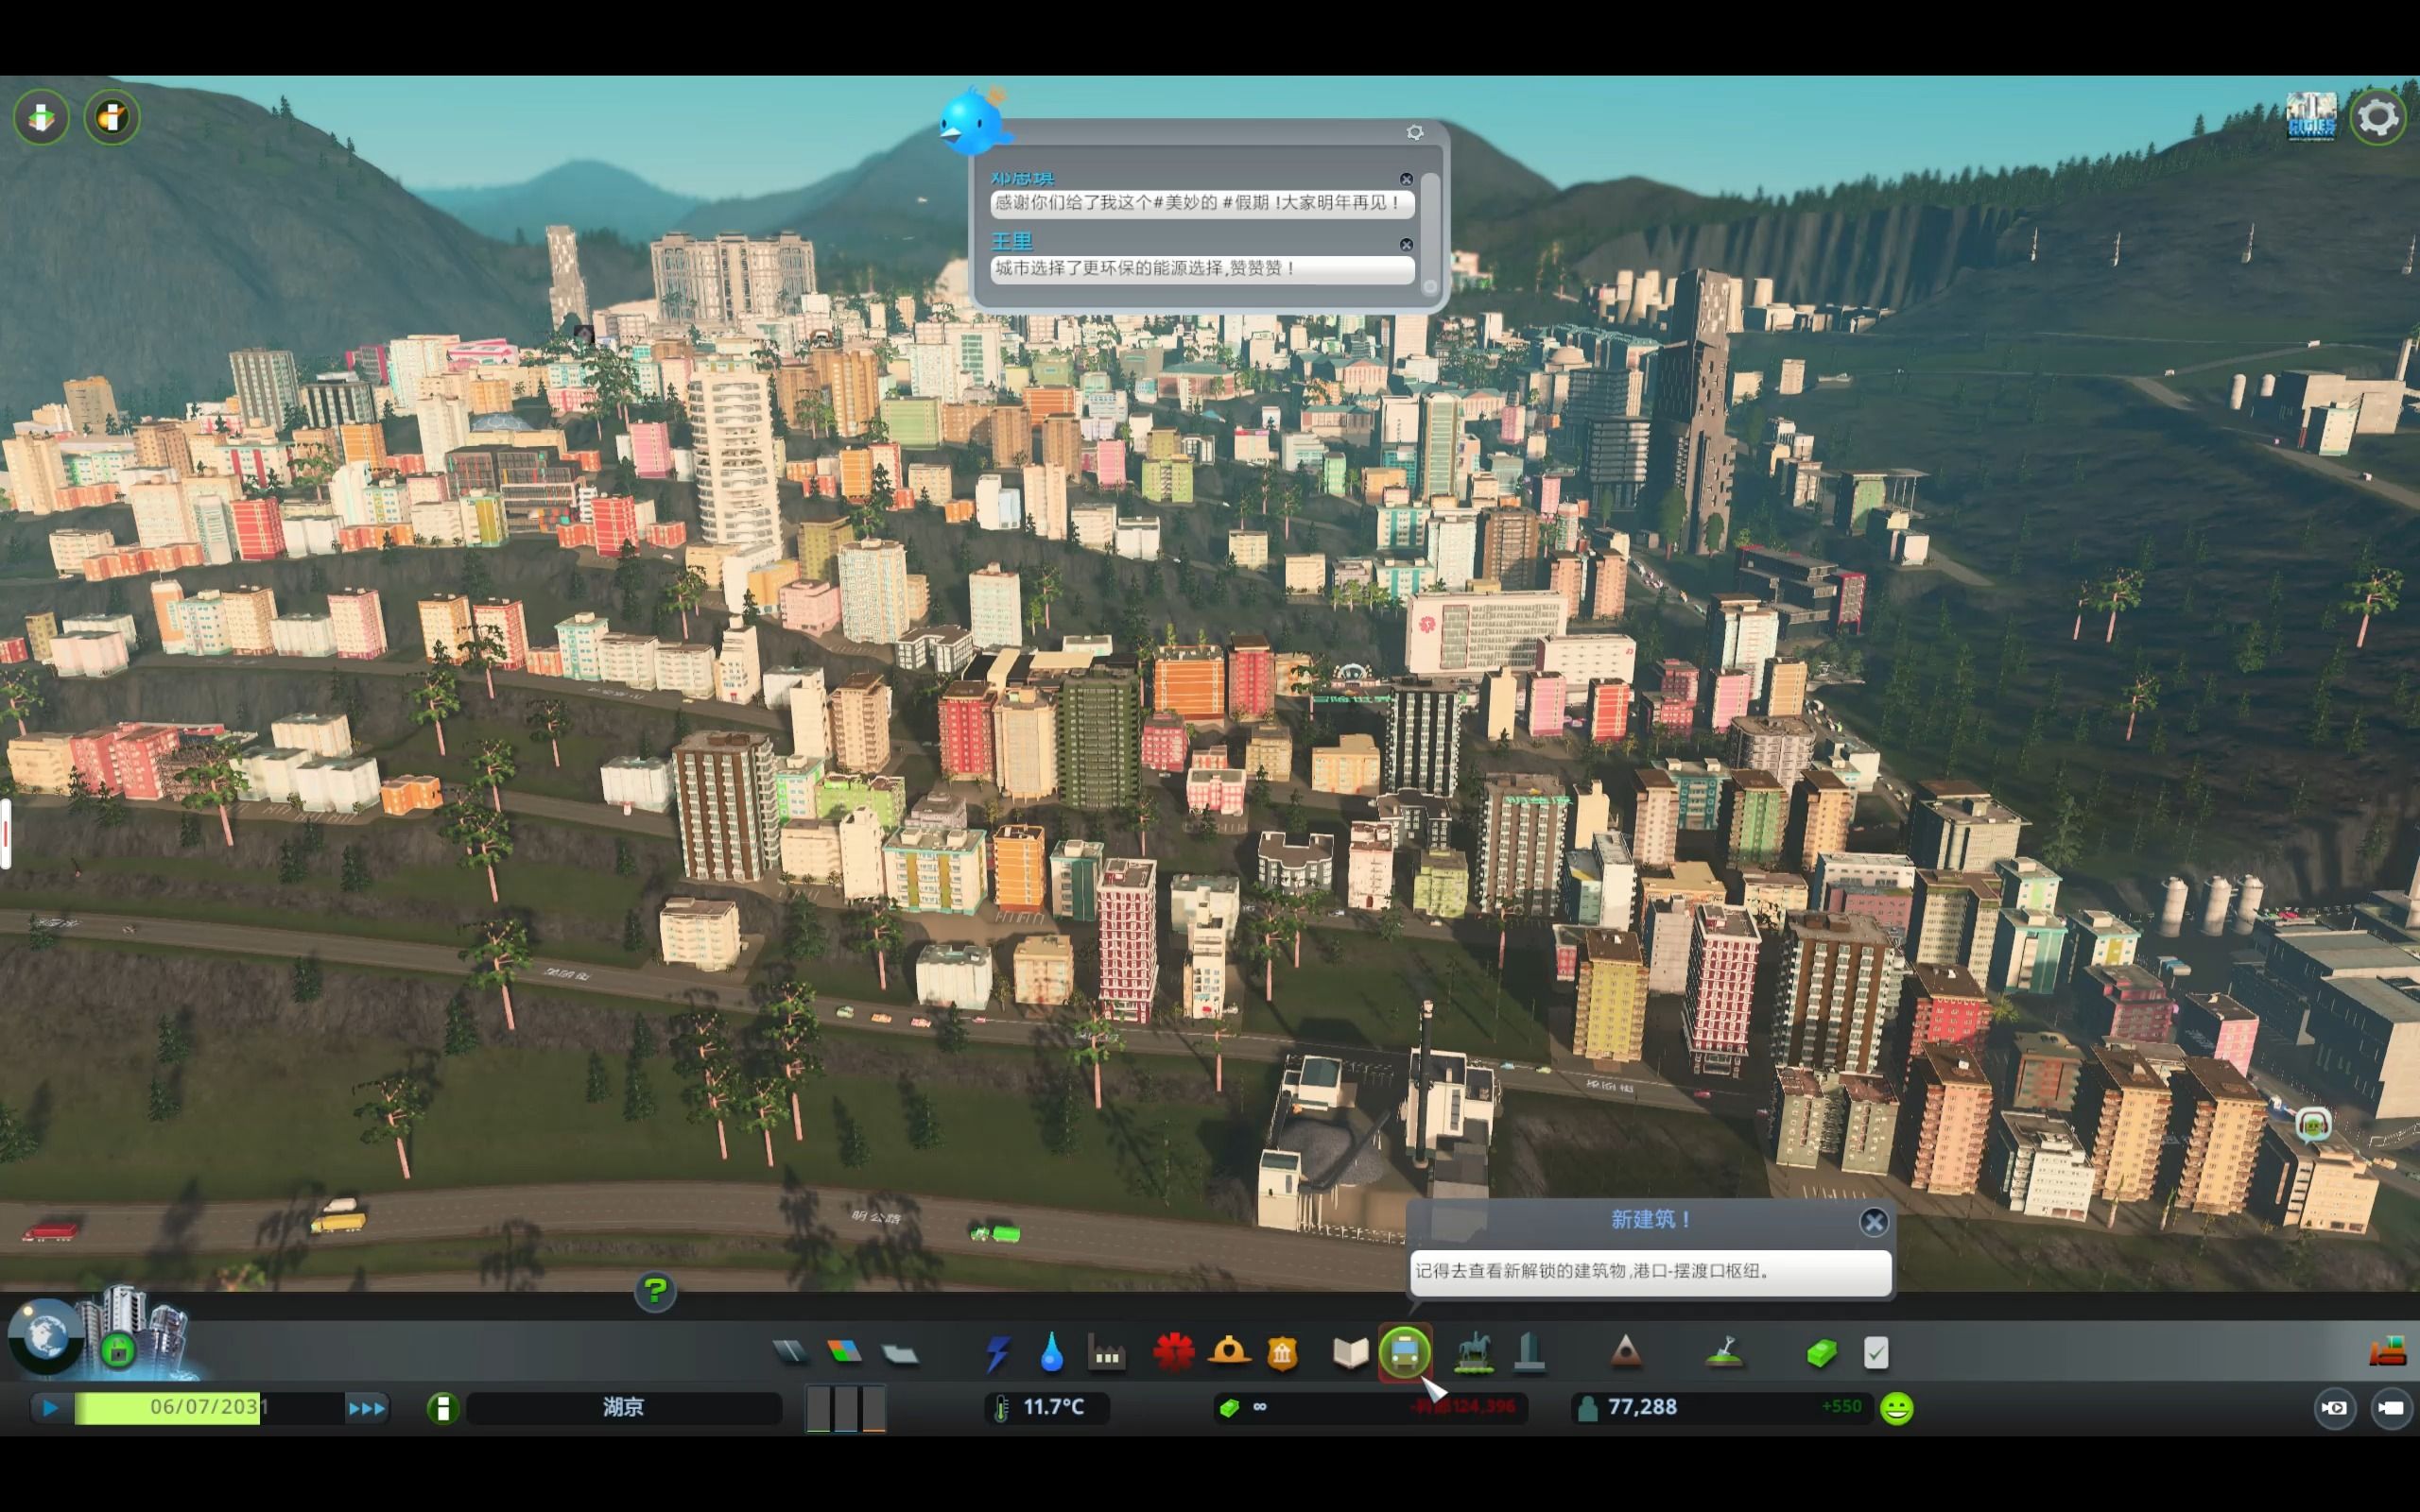Open the Zoning tool
The image size is (2420, 1512).
coord(845,1353)
